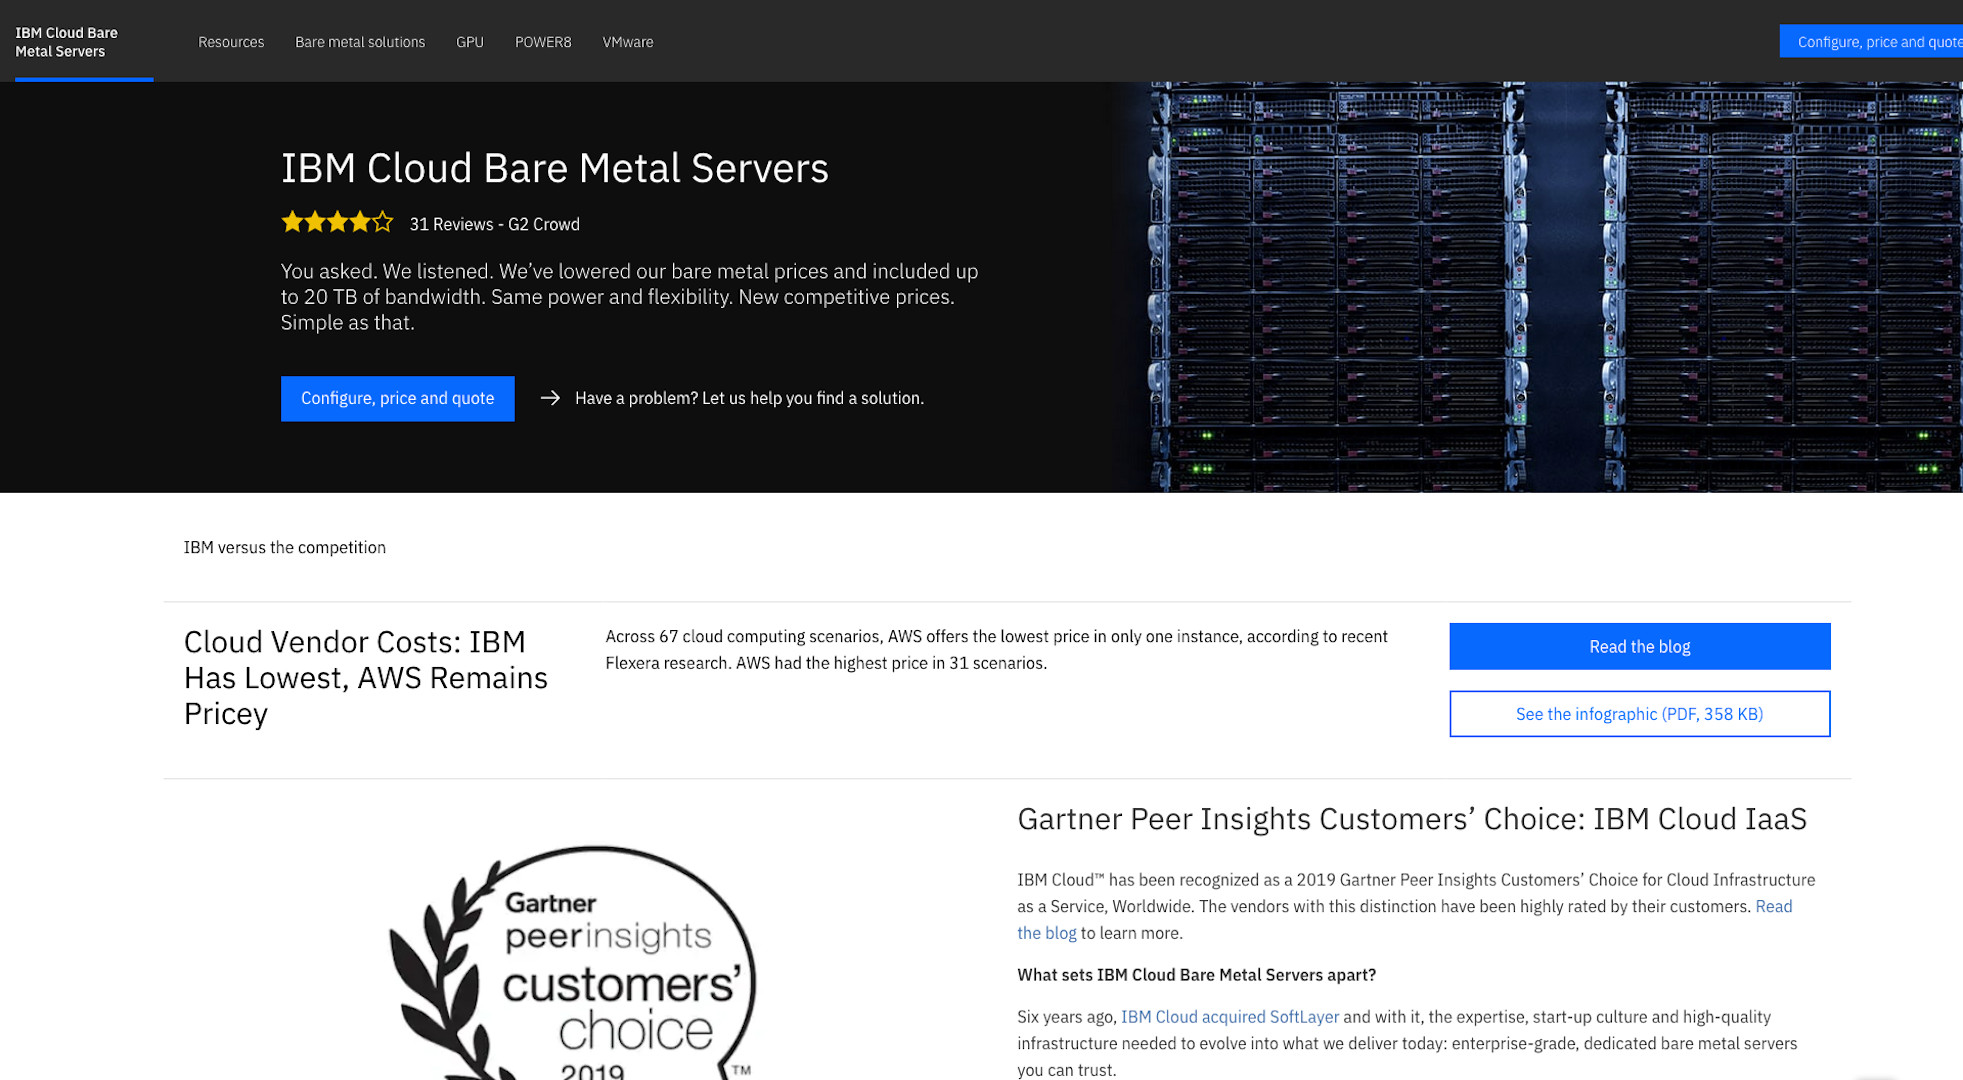Click Have a problem? Let us help link

coord(749,398)
